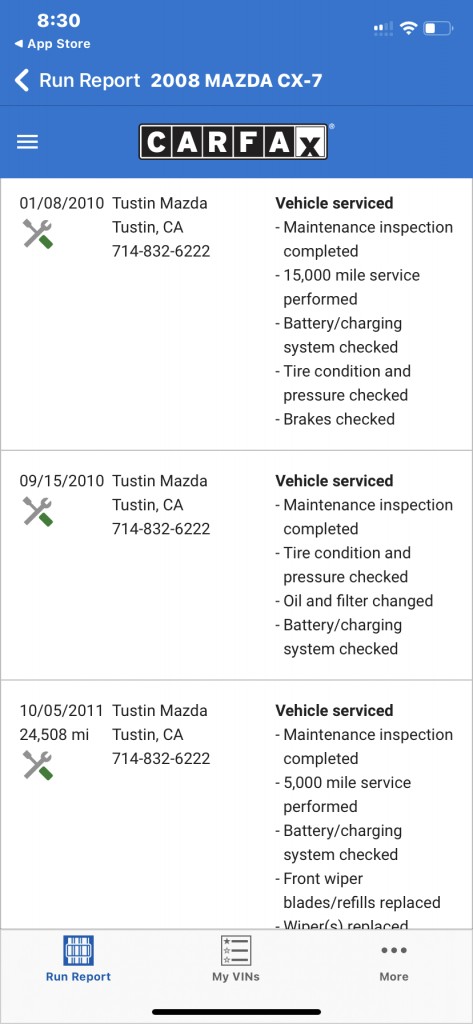The image size is (473, 1024).
Task: Tap the wrench icon for 10/05/2011 service
Action: 38,765
